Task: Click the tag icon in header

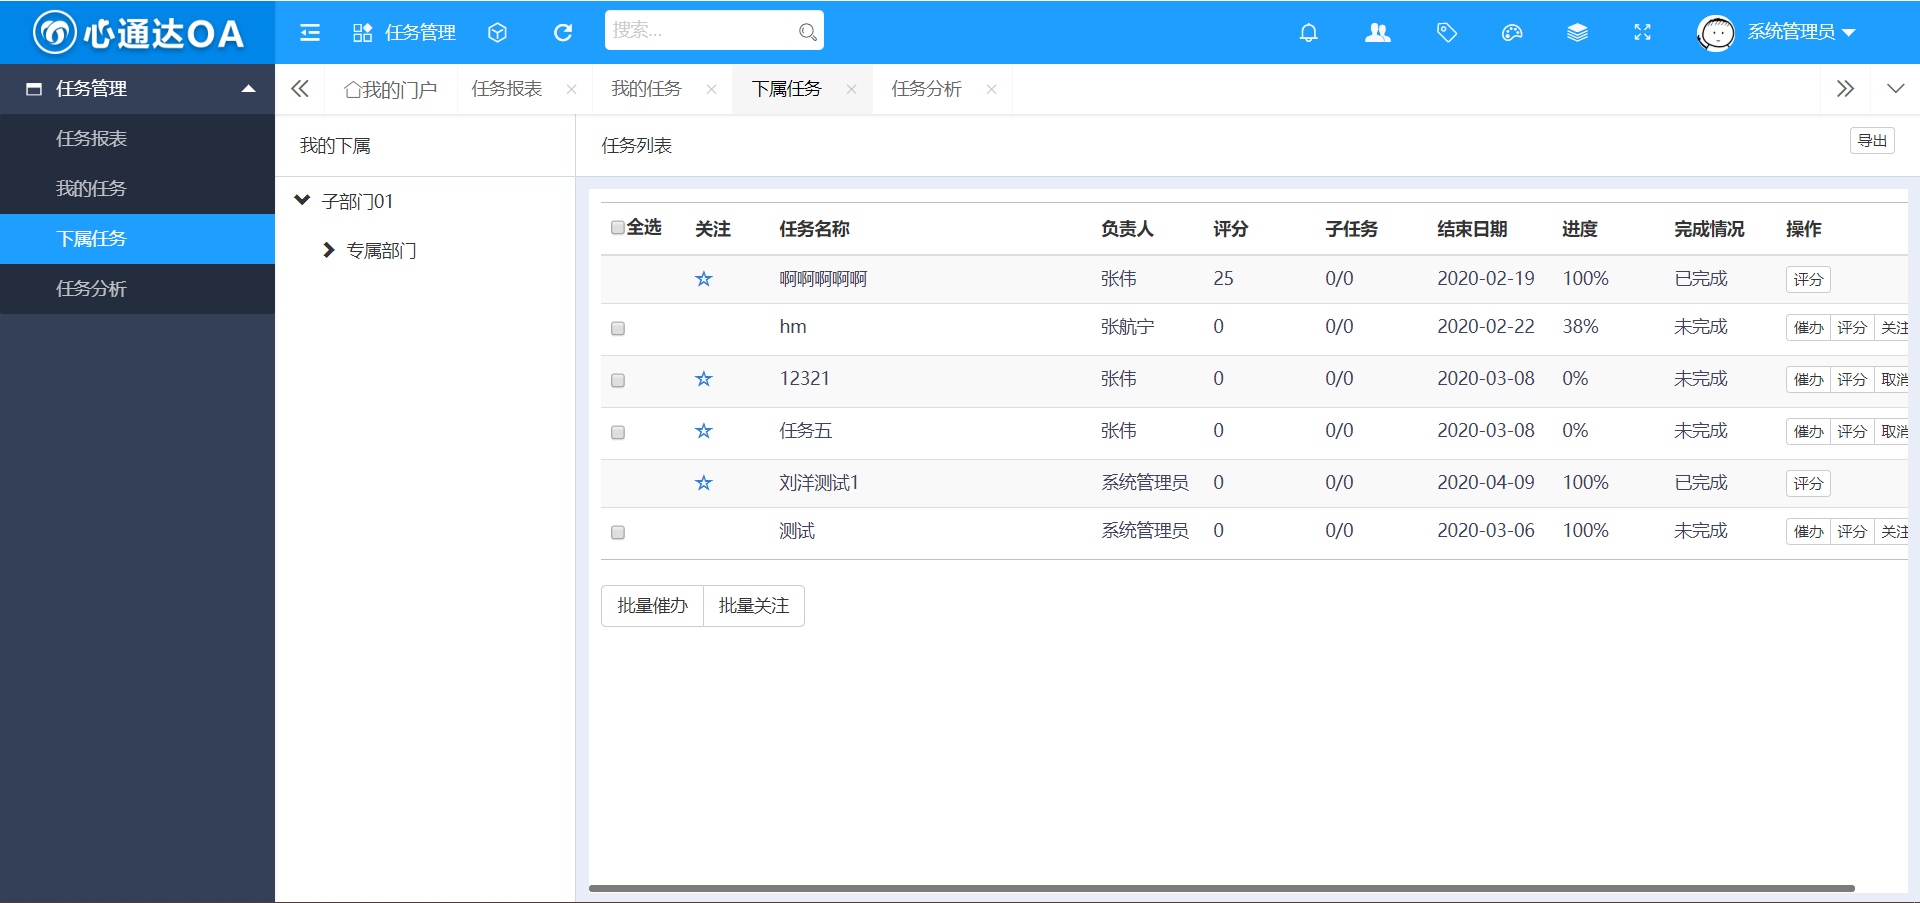Action: point(1446,33)
